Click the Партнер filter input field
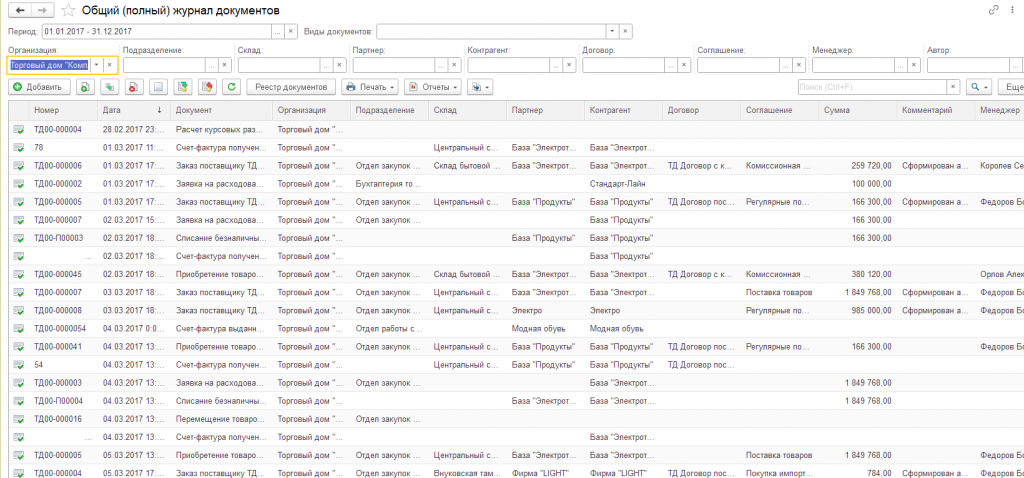1024x478 pixels. (x=394, y=65)
